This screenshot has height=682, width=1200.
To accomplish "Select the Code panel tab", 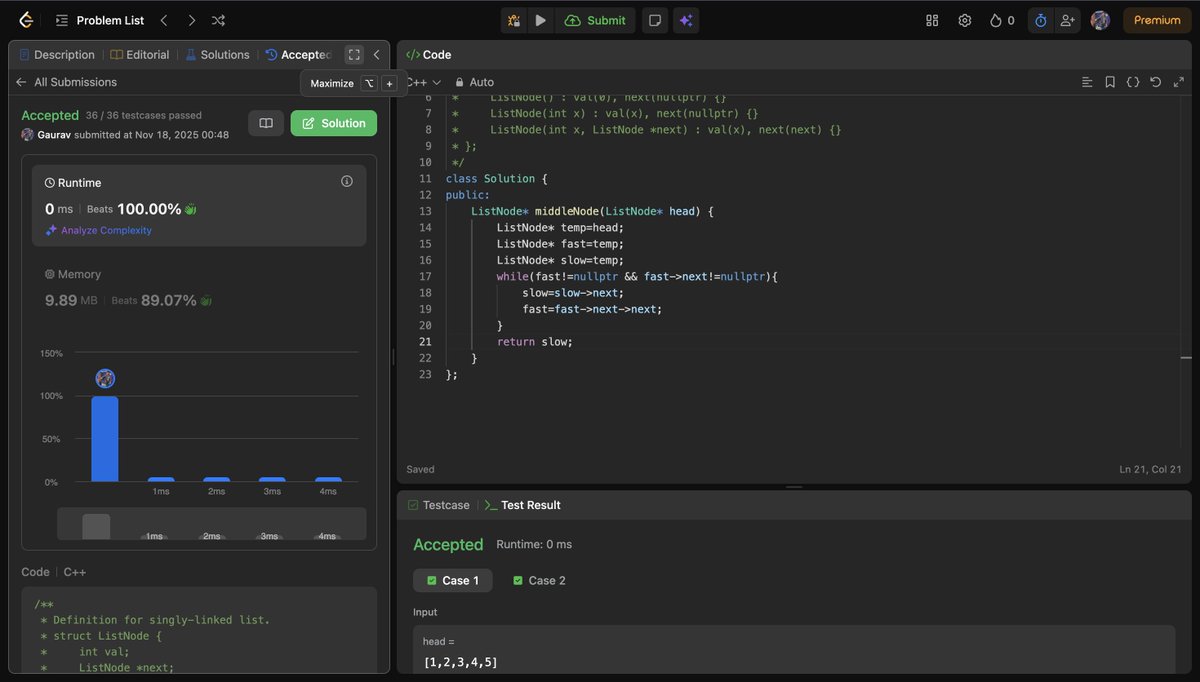I will pyautogui.click(x=428, y=55).
